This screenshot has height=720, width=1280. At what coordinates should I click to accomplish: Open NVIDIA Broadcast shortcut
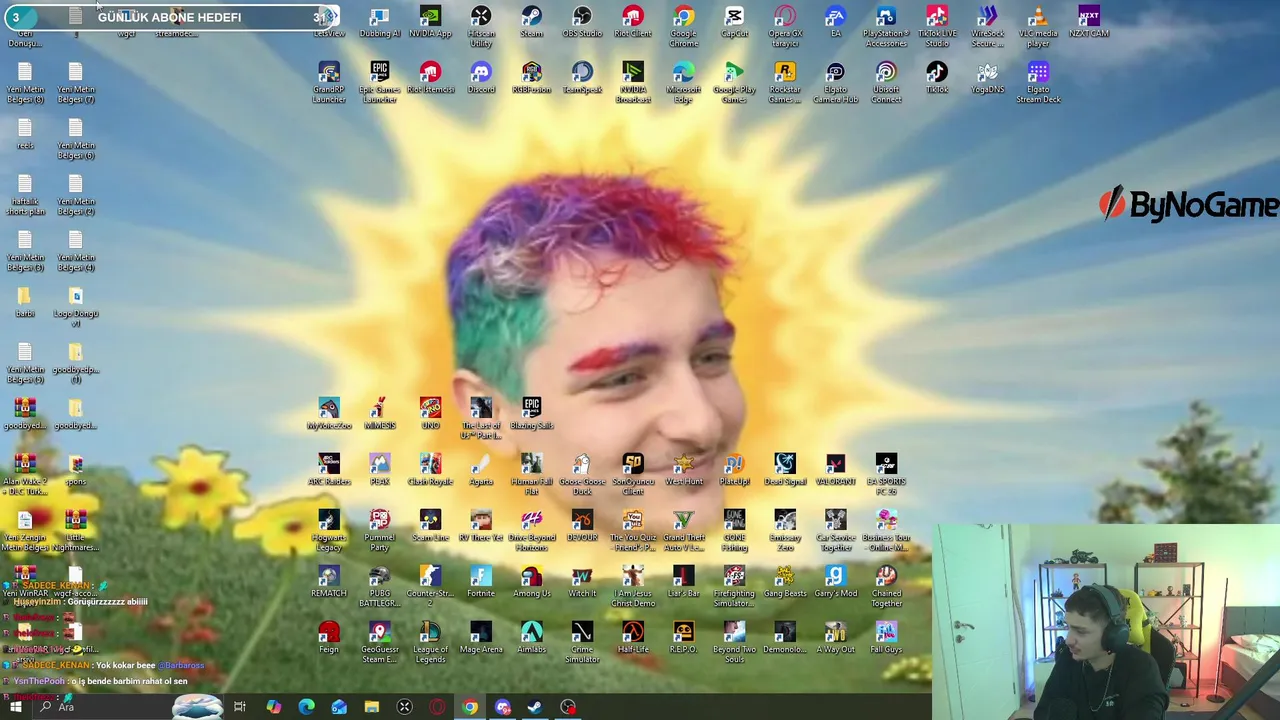[x=632, y=83]
